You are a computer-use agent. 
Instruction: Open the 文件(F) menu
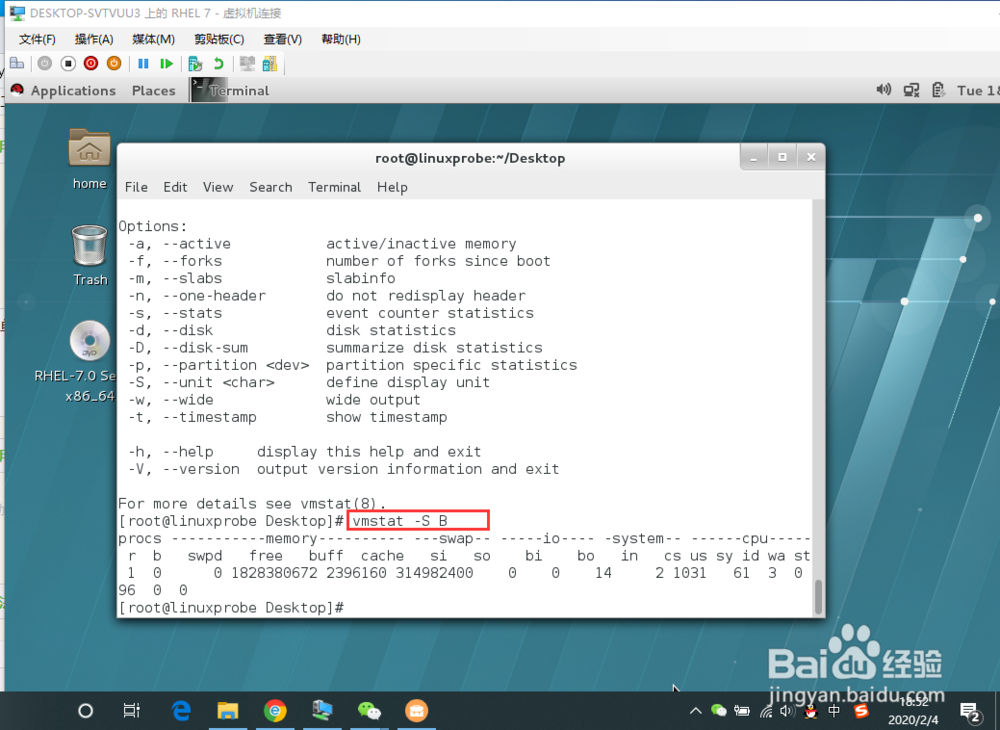pos(37,40)
